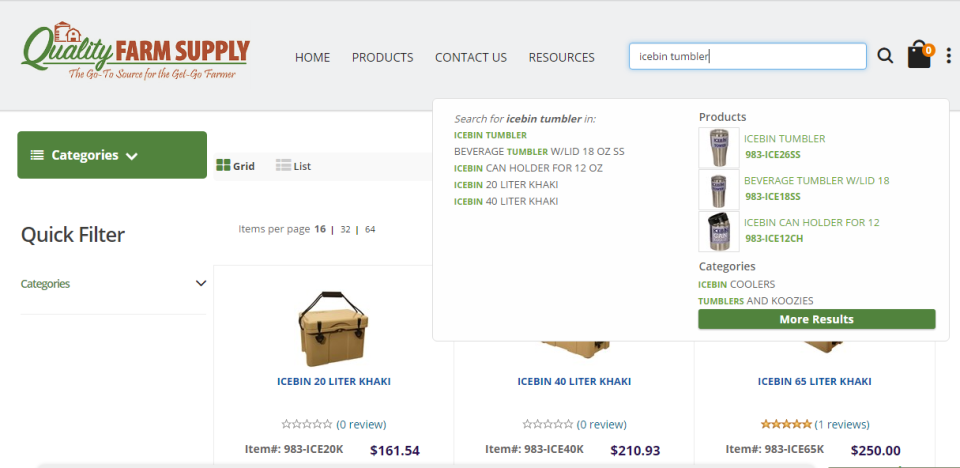
Task: Click star rating of ICEBIN 65 LITER KHAKI
Action: point(786,424)
